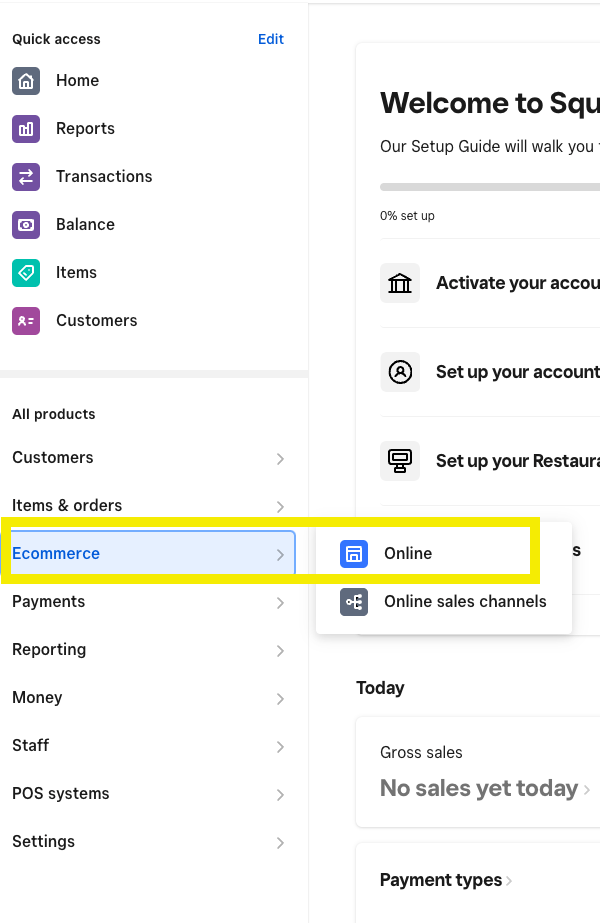
Task: Click the Transactions arrows icon
Action: tap(26, 177)
